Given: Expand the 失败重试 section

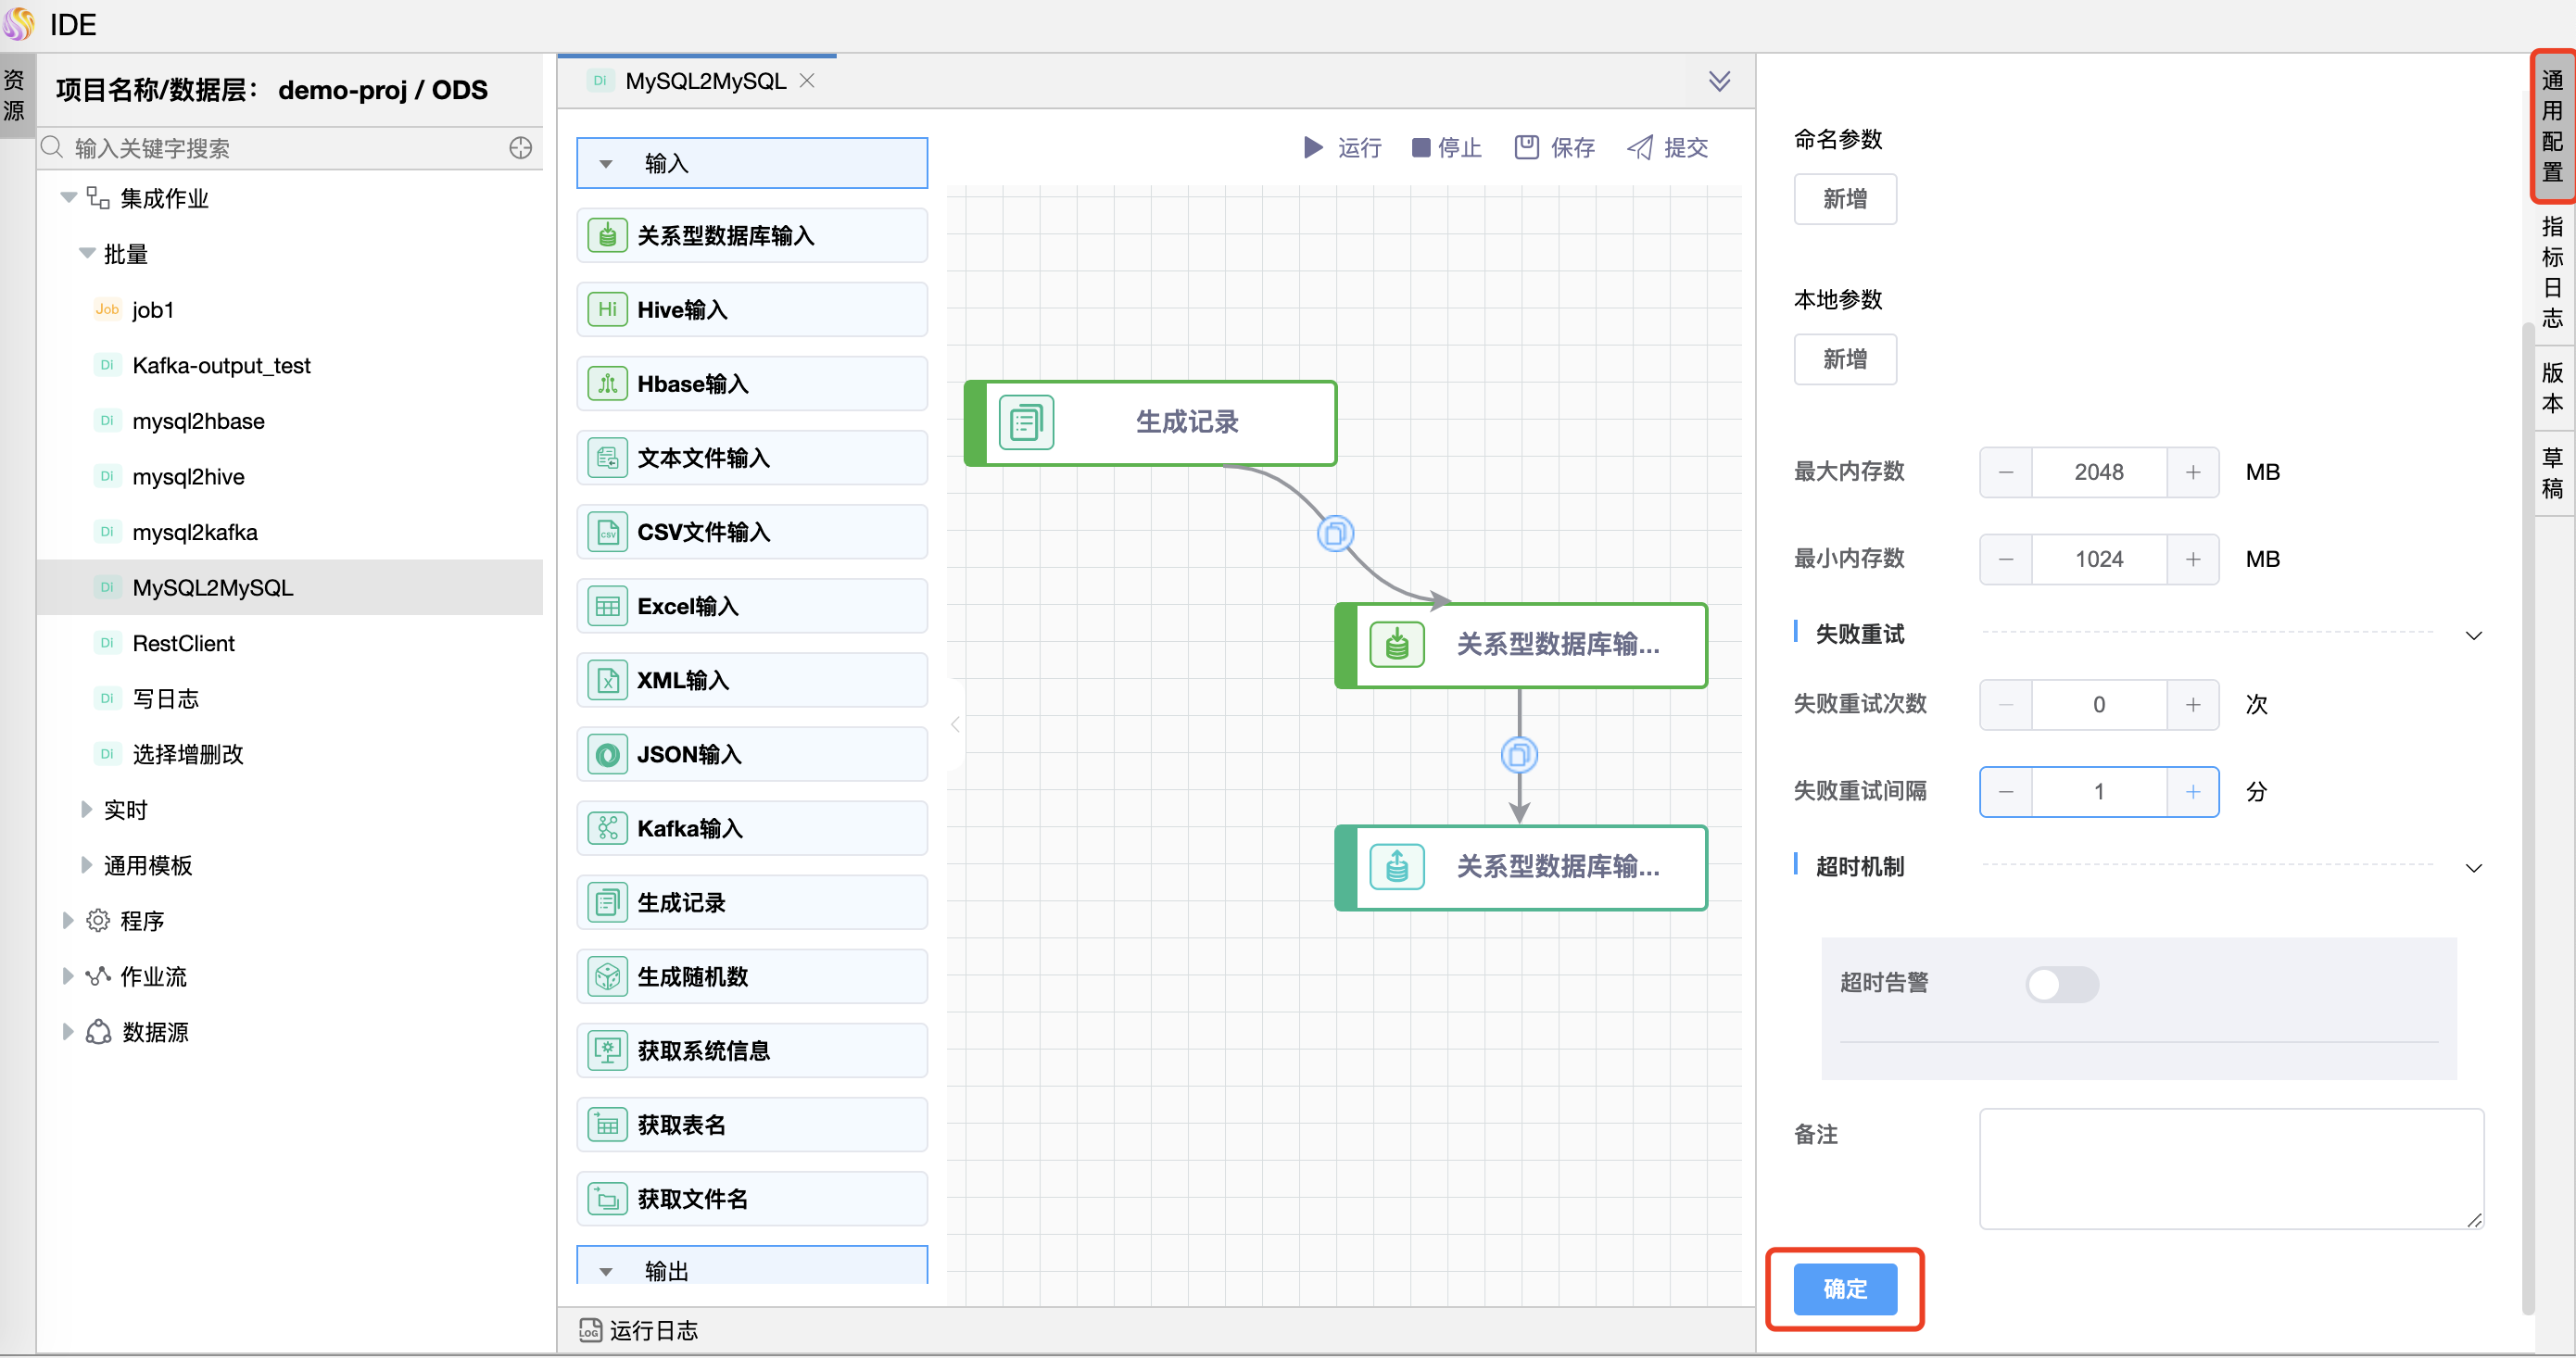Looking at the screenshot, I should tap(2474, 635).
